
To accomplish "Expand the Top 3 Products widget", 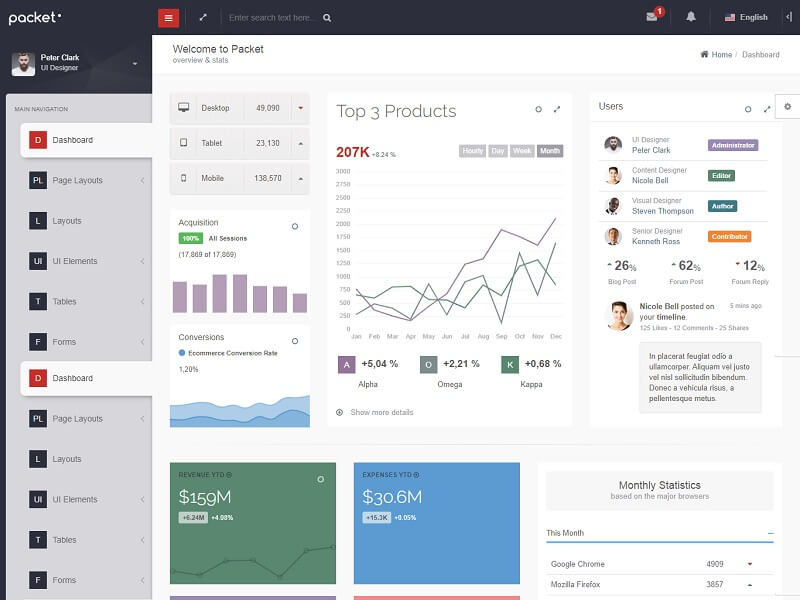I will pyautogui.click(x=557, y=109).
